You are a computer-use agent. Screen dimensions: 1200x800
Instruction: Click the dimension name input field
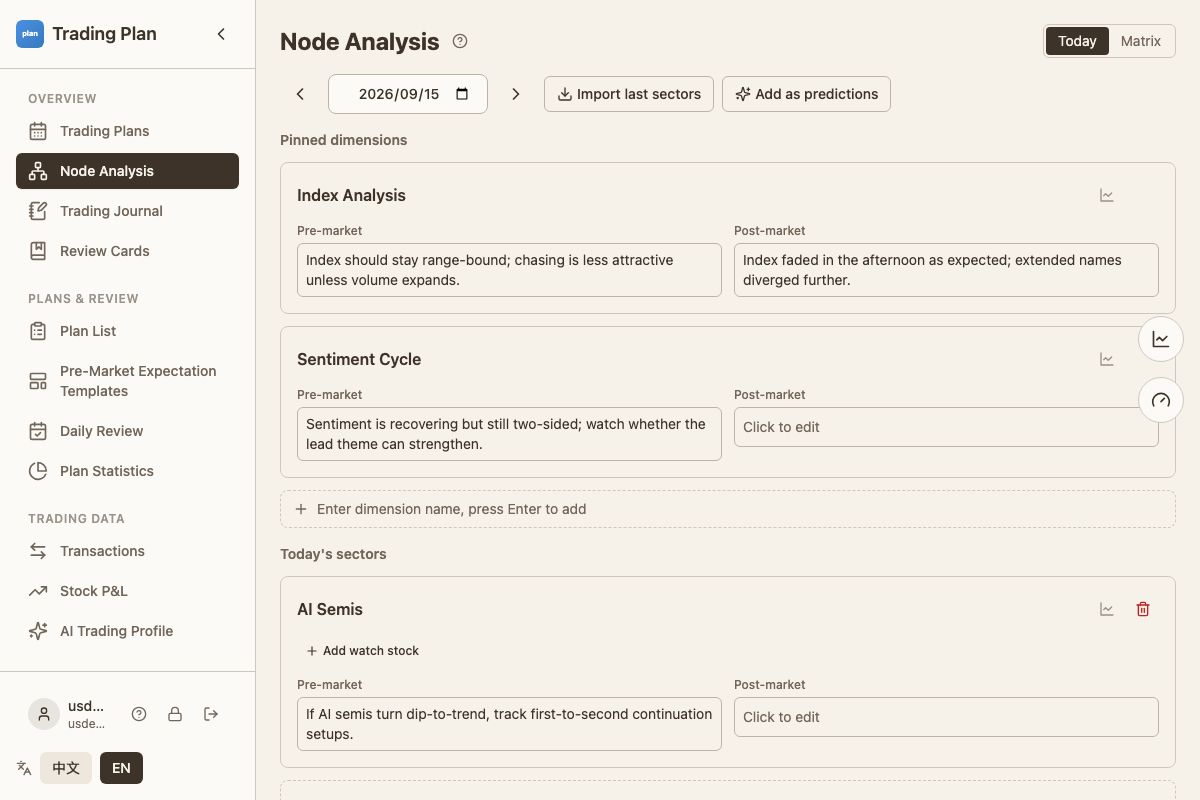[x=727, y=509]
